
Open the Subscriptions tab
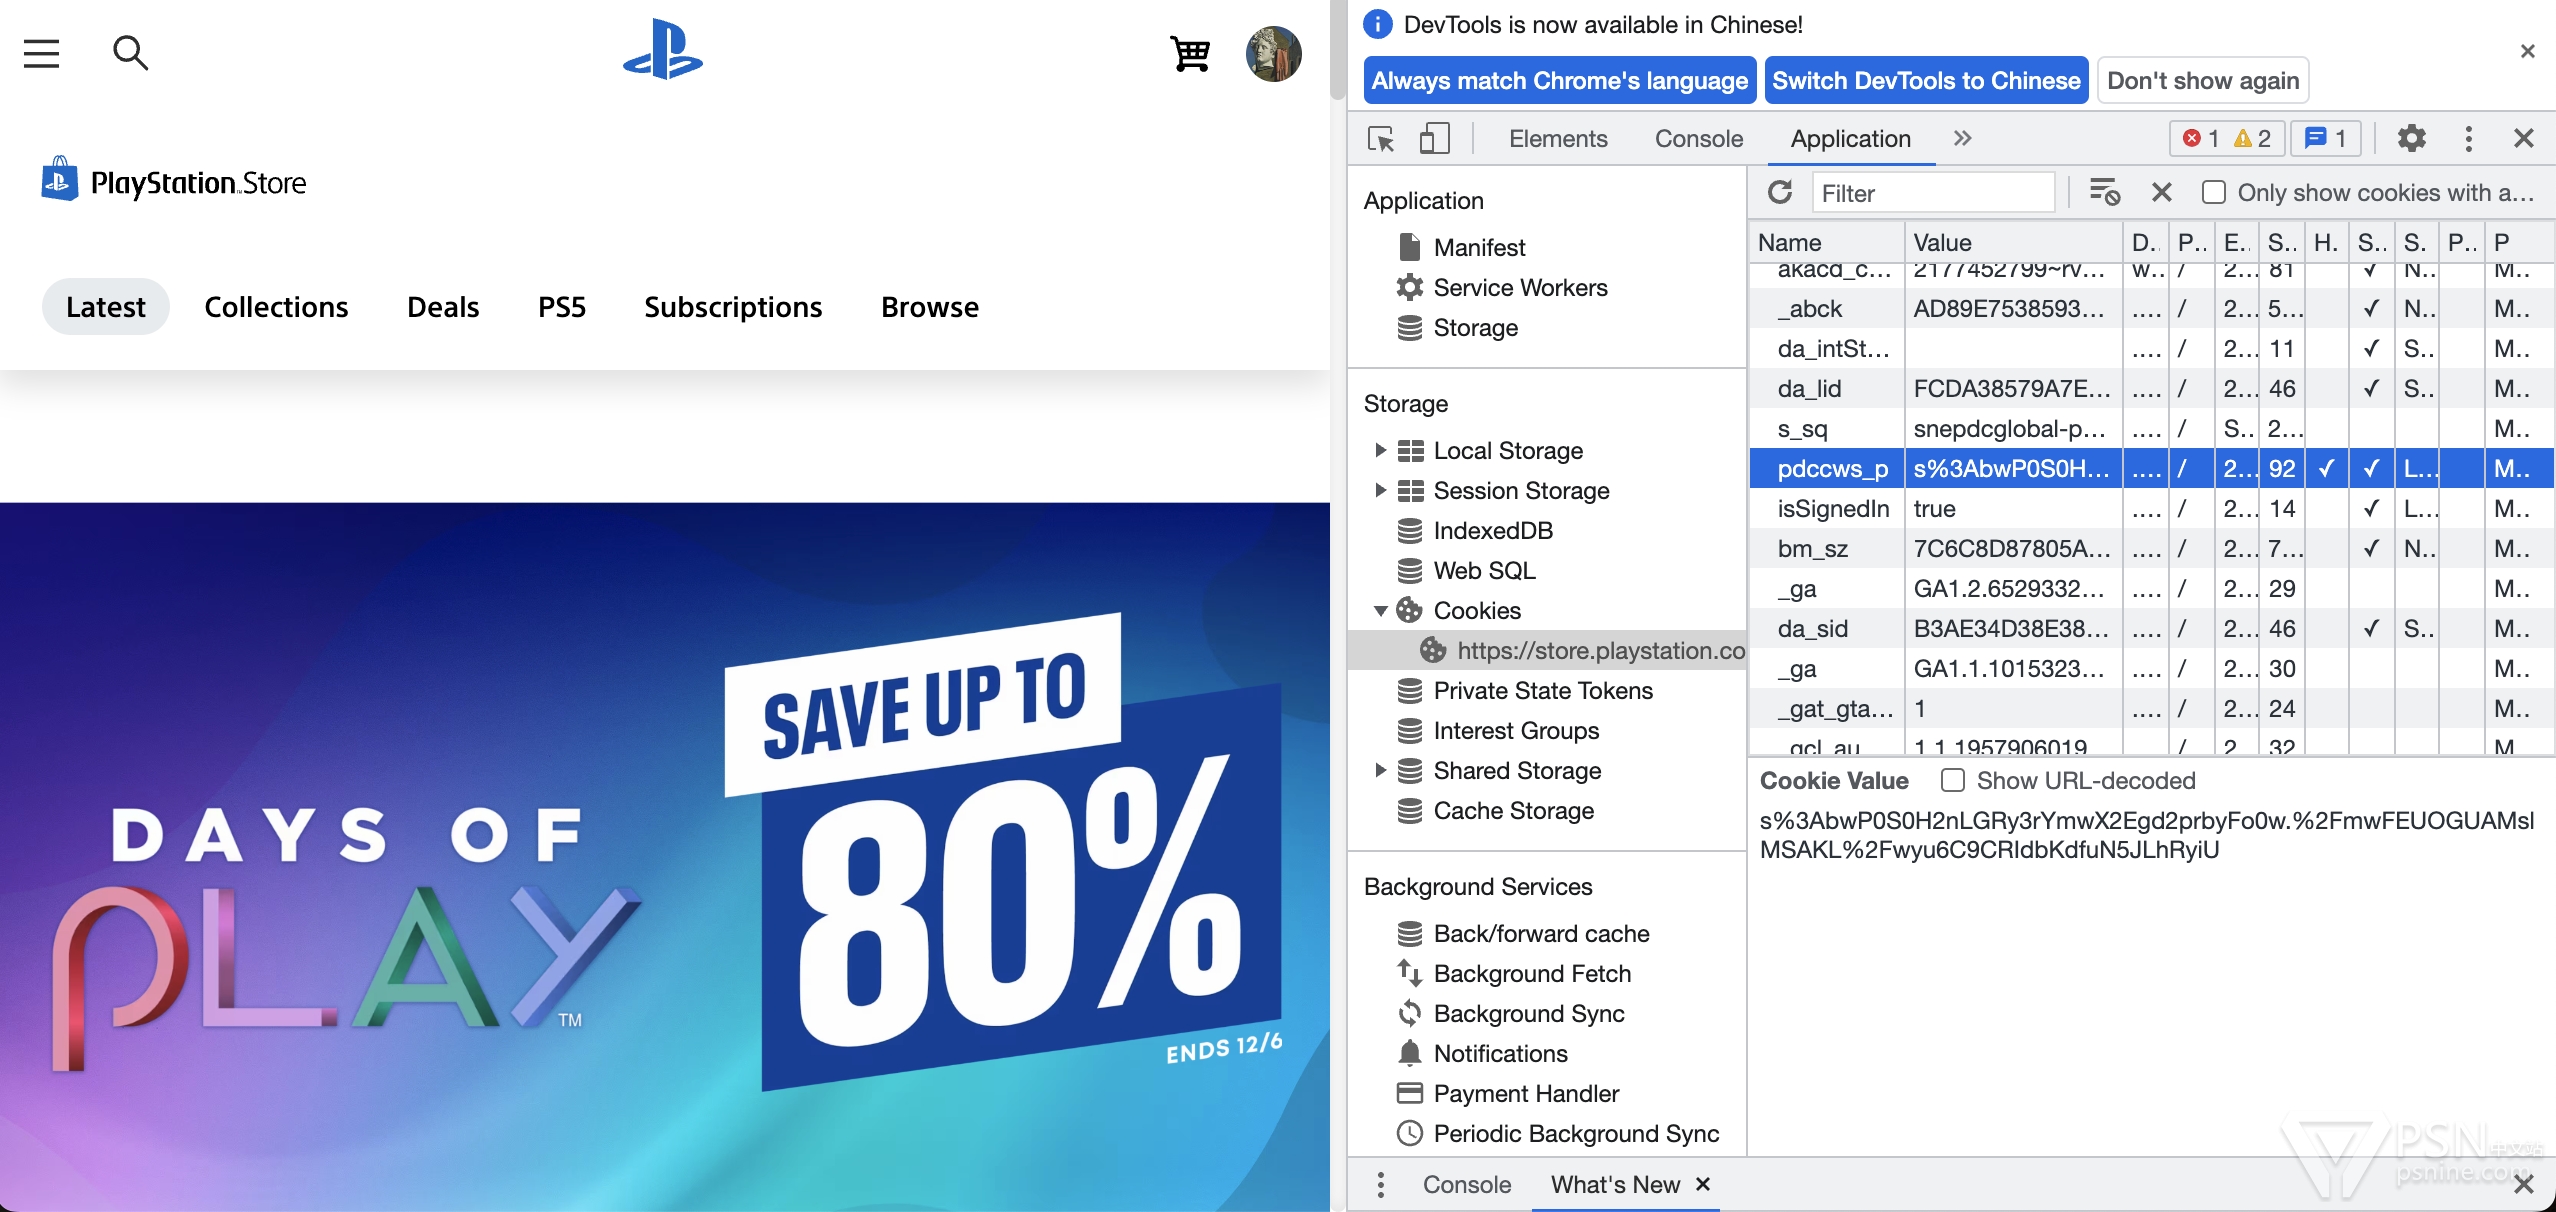(733, 307)
